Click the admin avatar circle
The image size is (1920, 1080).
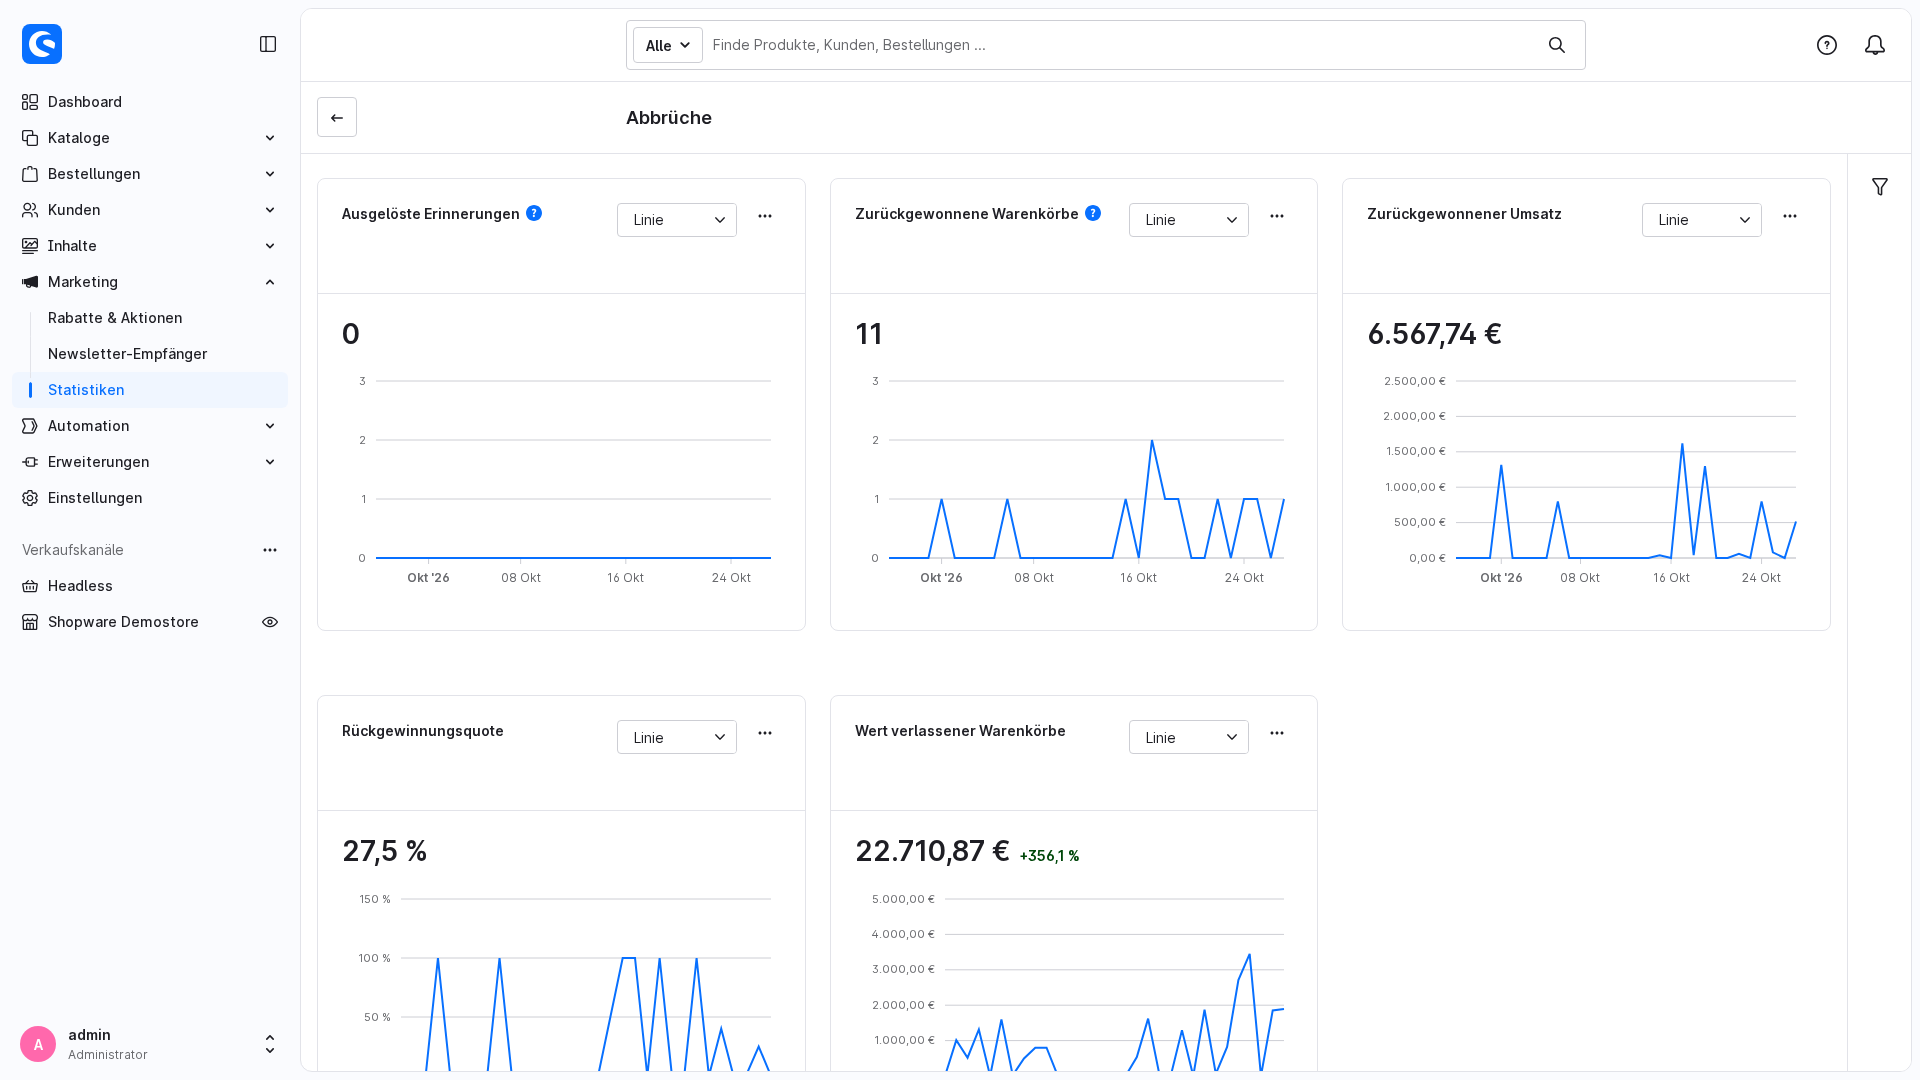pos(38,1044)
